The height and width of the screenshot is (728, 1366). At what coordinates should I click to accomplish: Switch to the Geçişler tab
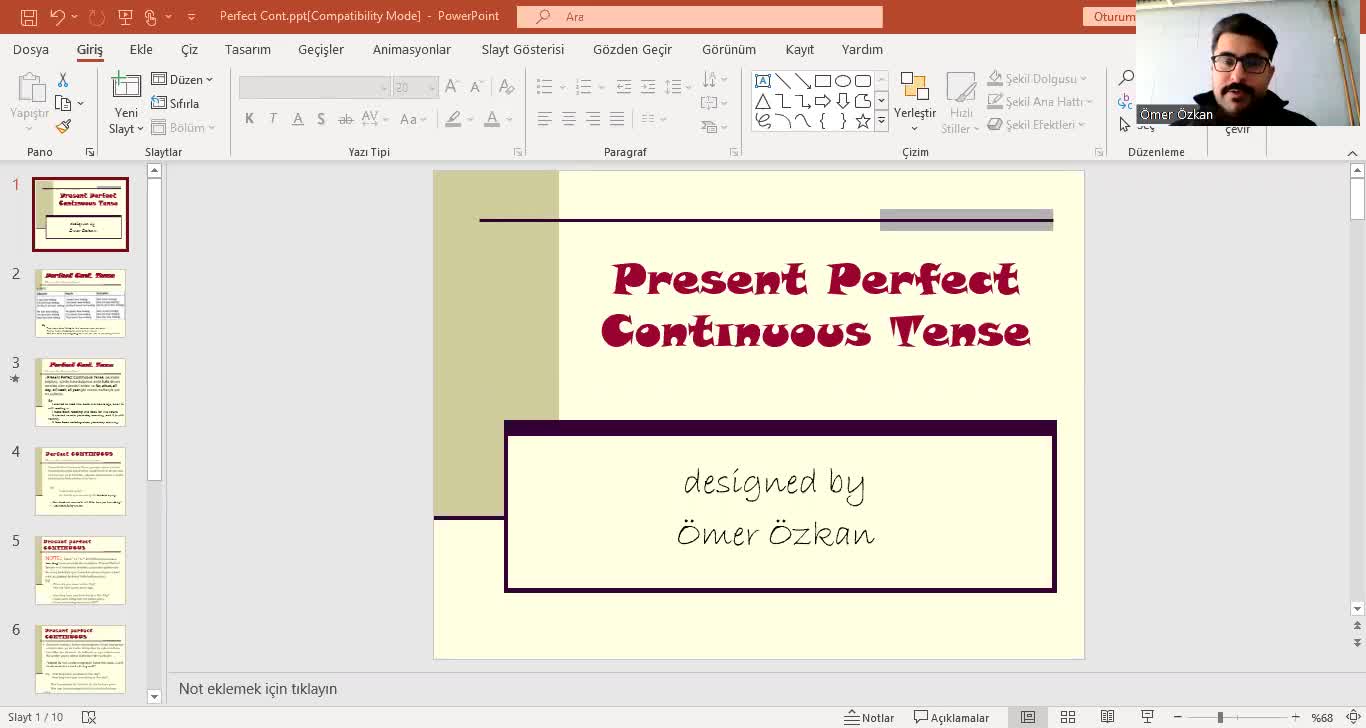click(321, 49)
